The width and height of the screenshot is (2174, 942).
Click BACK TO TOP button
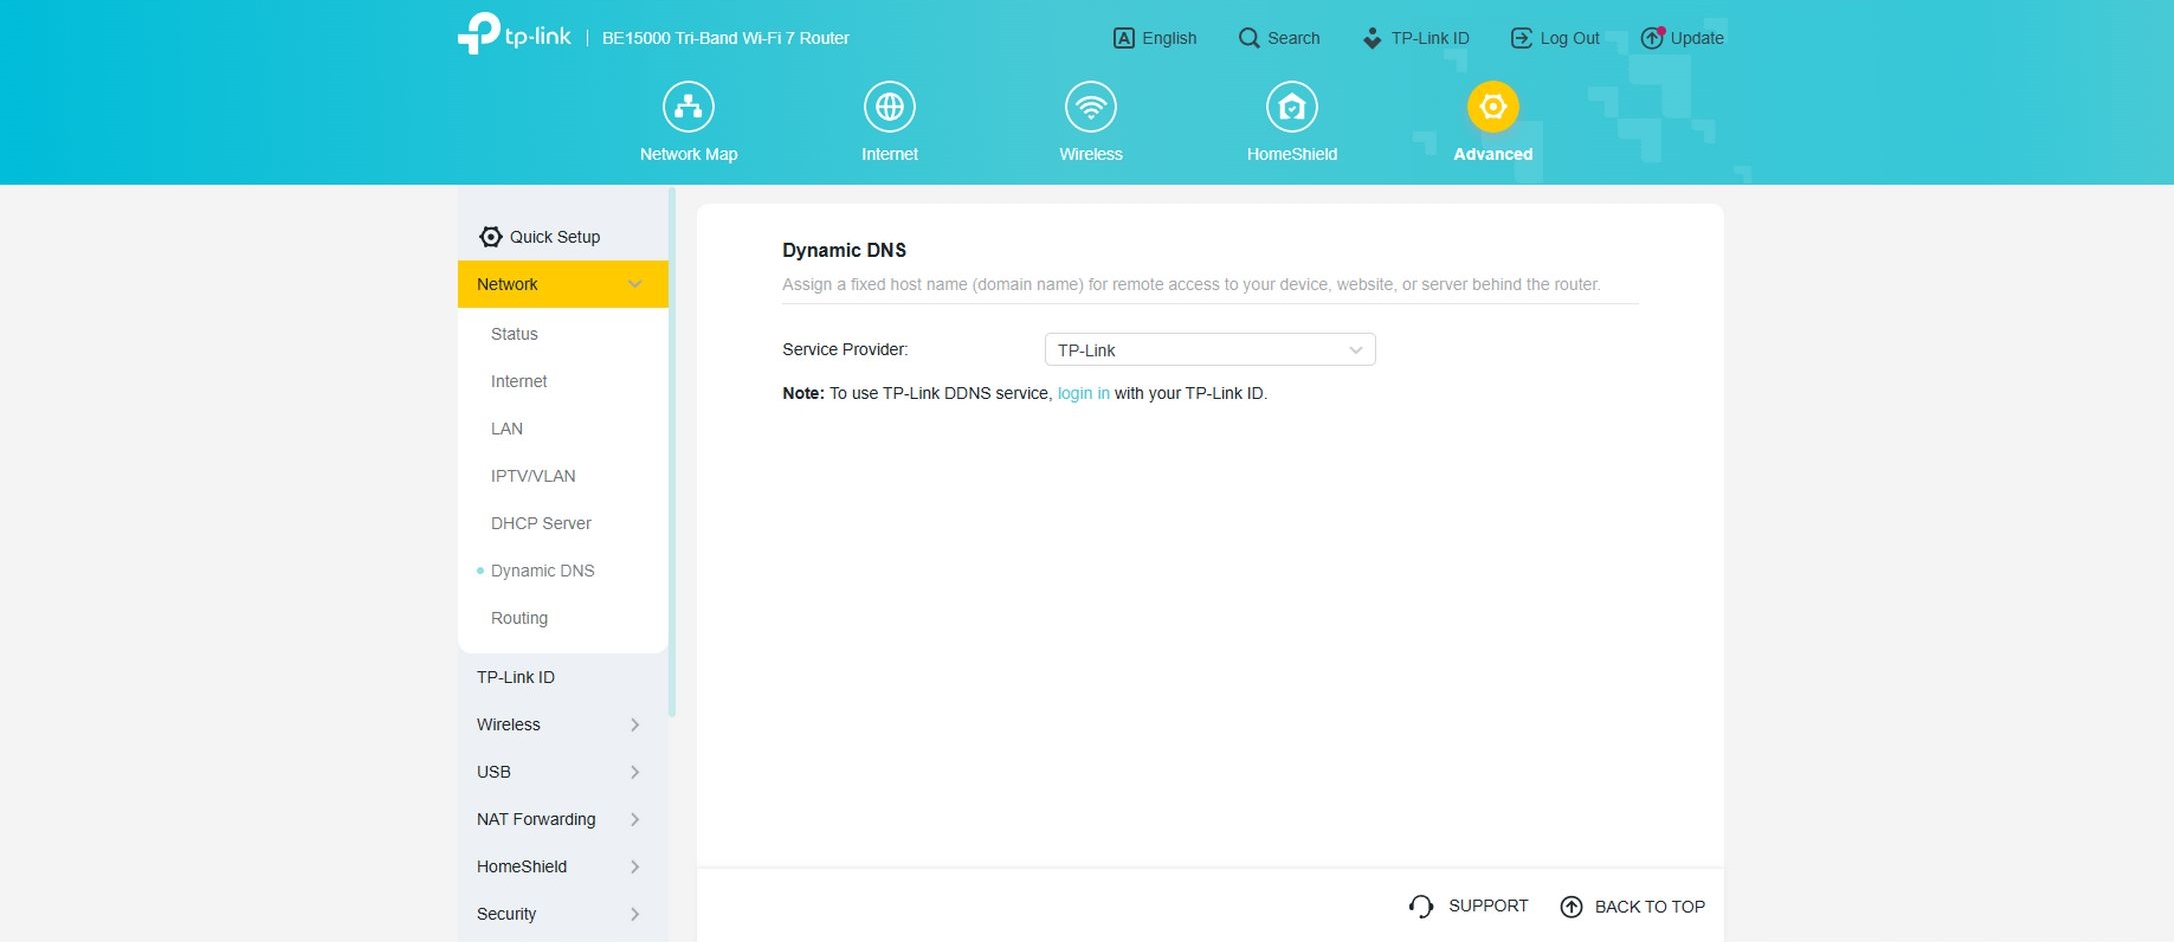click(x=1632, y=907)
